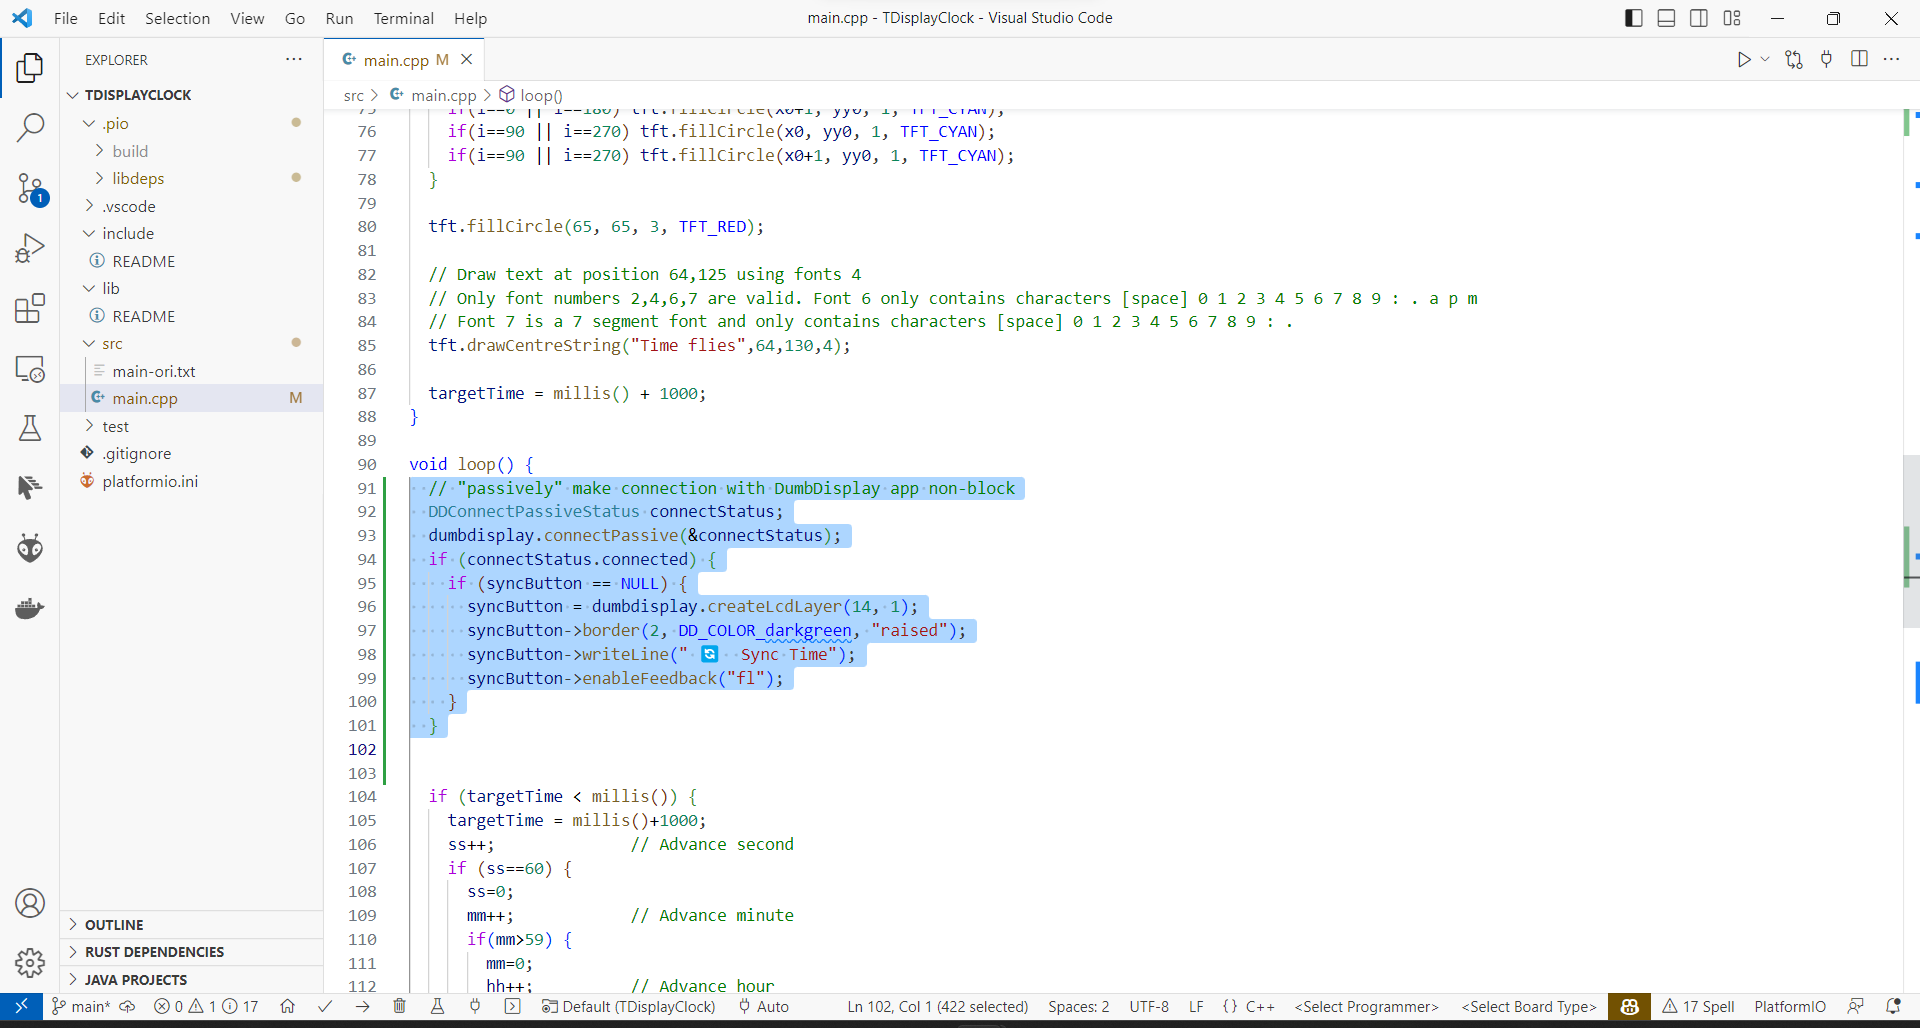Collapse the TDISPLAYCLOCK root folder

pos(138,95)
